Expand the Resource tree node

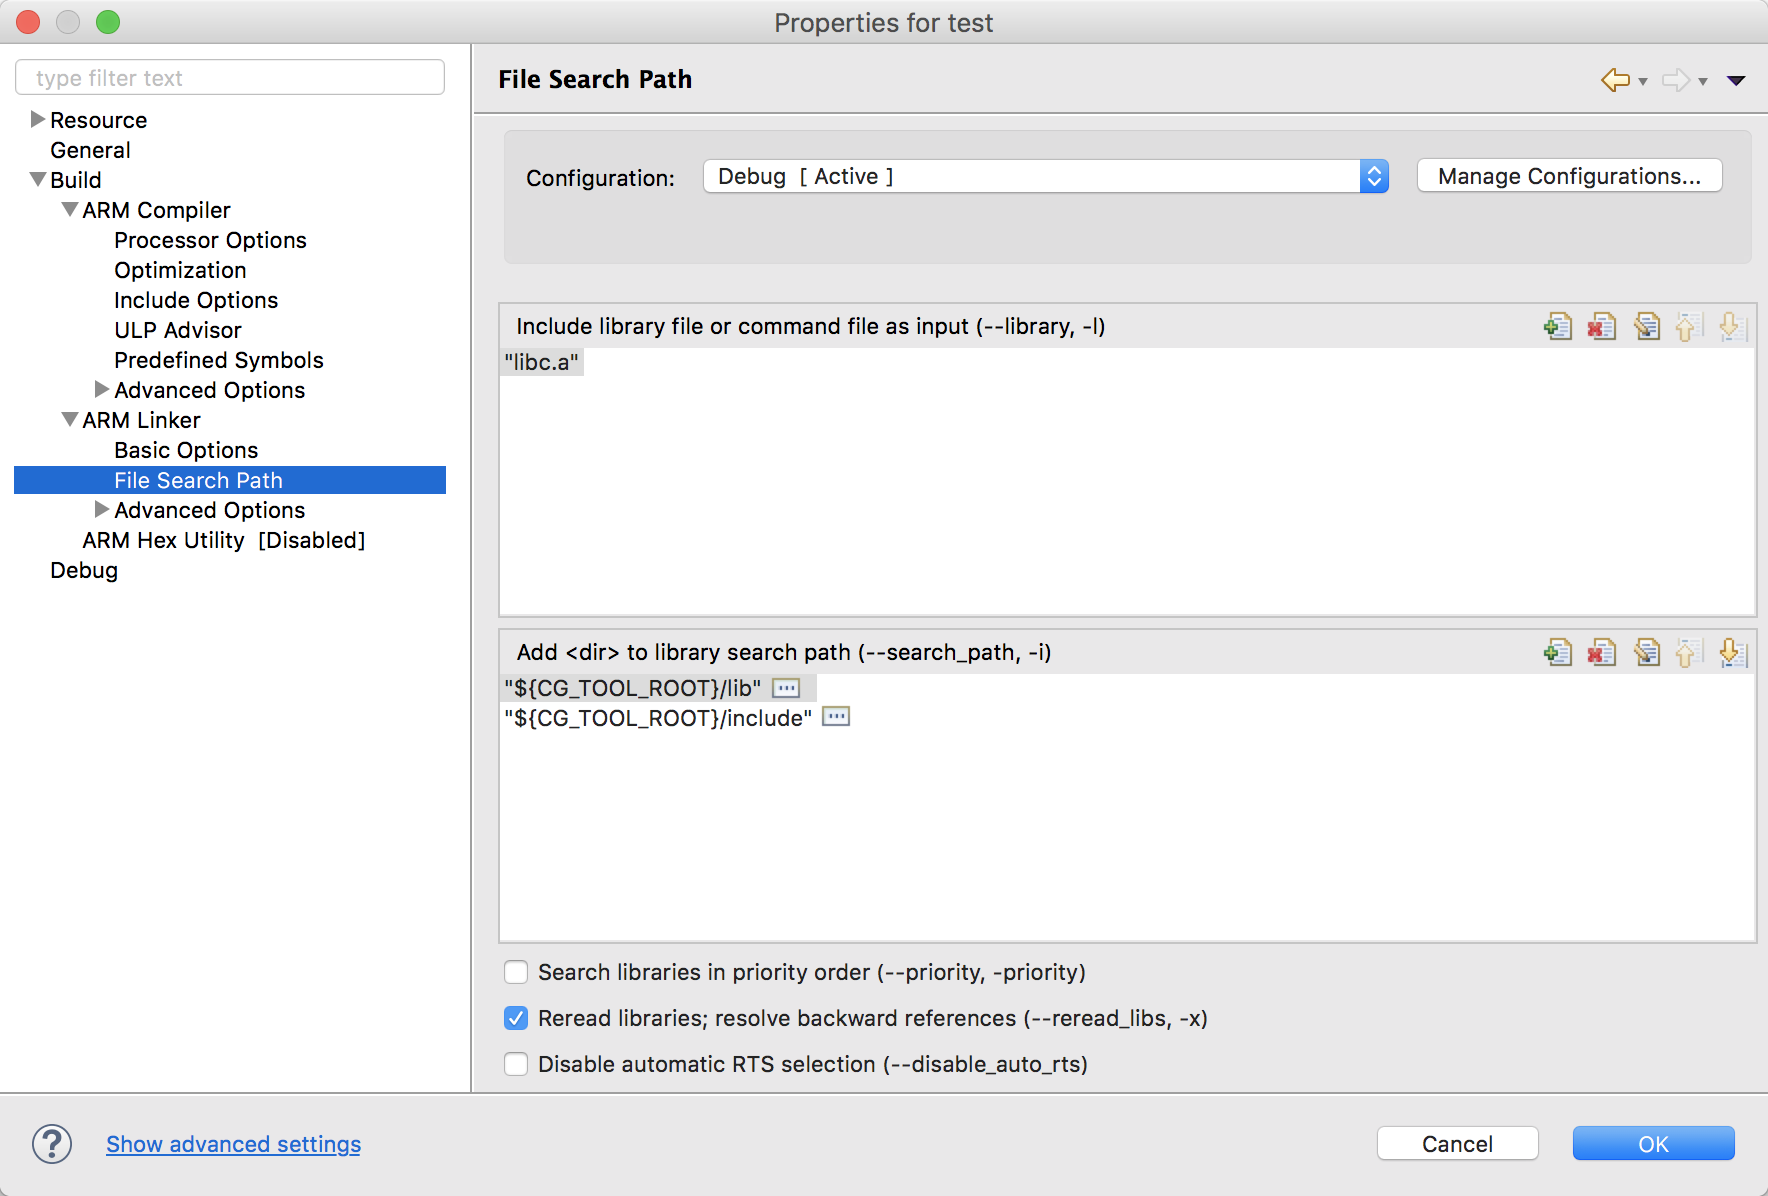tap(38, 119)
